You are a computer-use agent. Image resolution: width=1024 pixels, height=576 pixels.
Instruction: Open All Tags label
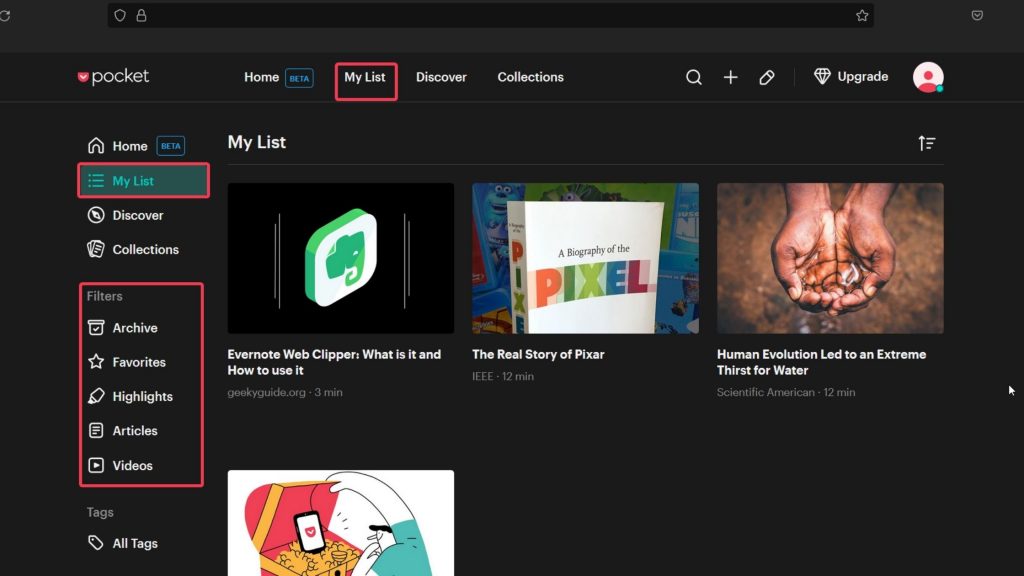pos(135,543)
